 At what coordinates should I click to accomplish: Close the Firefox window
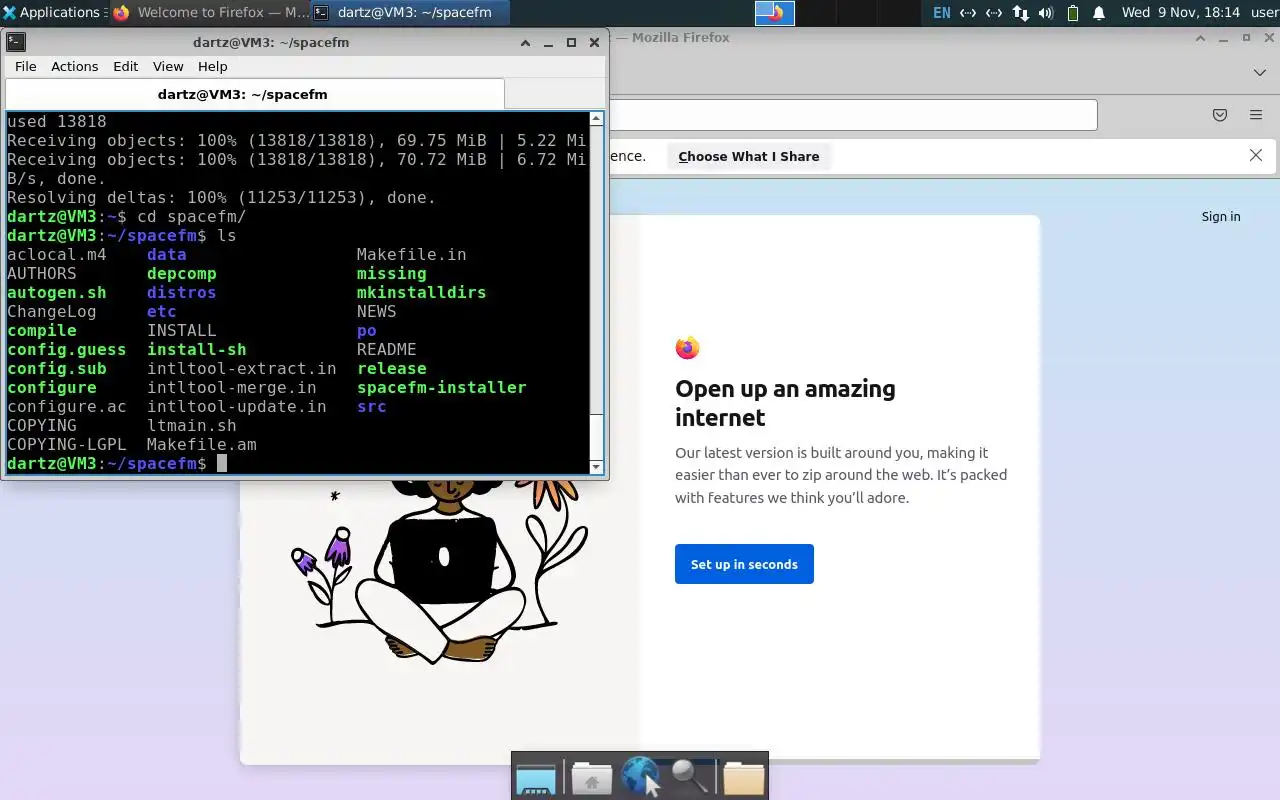[x=1269, y=38]
